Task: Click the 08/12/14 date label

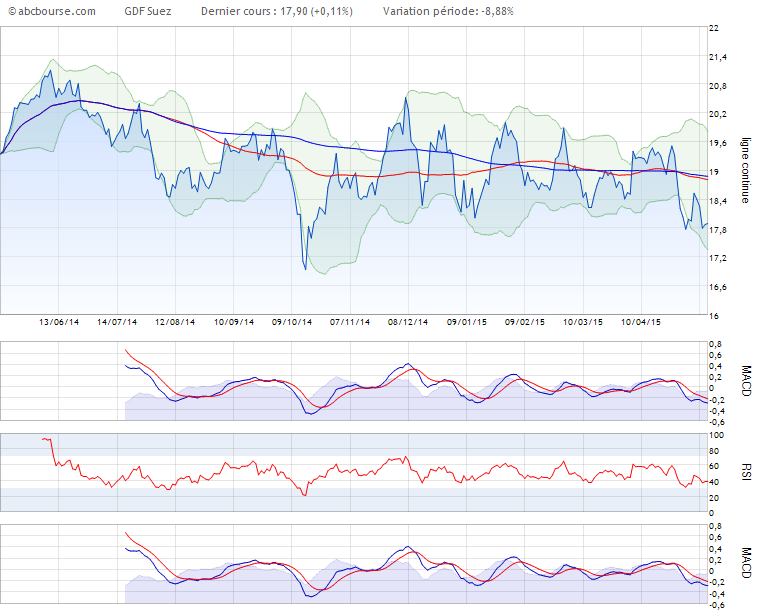Action: click(x=408, y=323)
